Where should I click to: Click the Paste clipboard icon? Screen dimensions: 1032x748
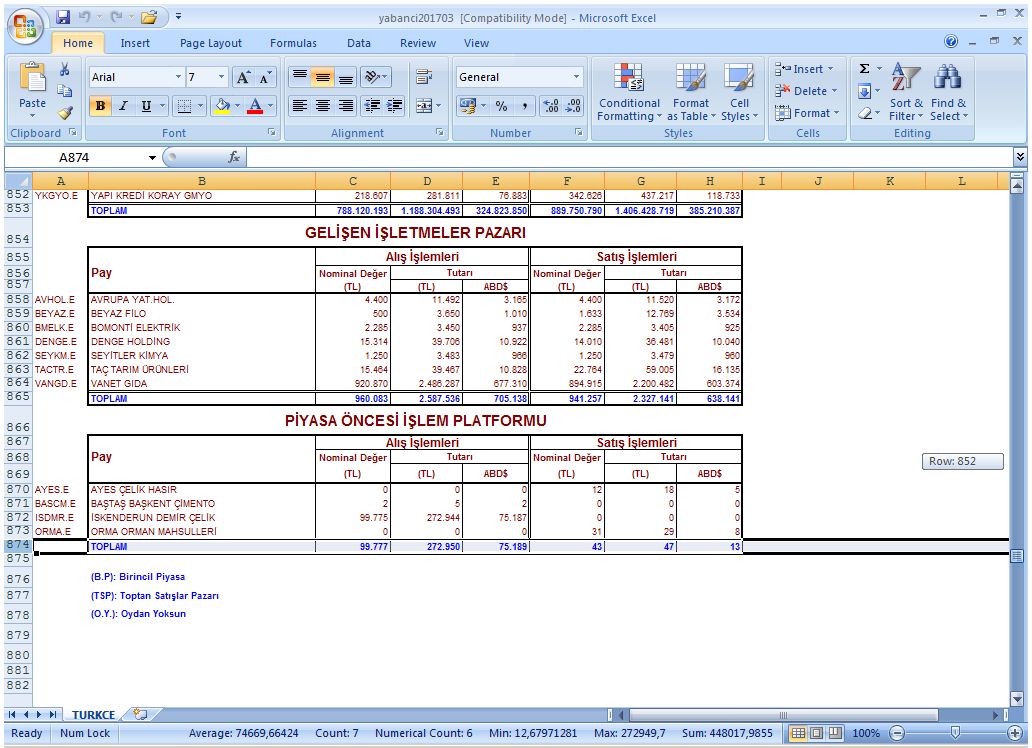(32, 78)
